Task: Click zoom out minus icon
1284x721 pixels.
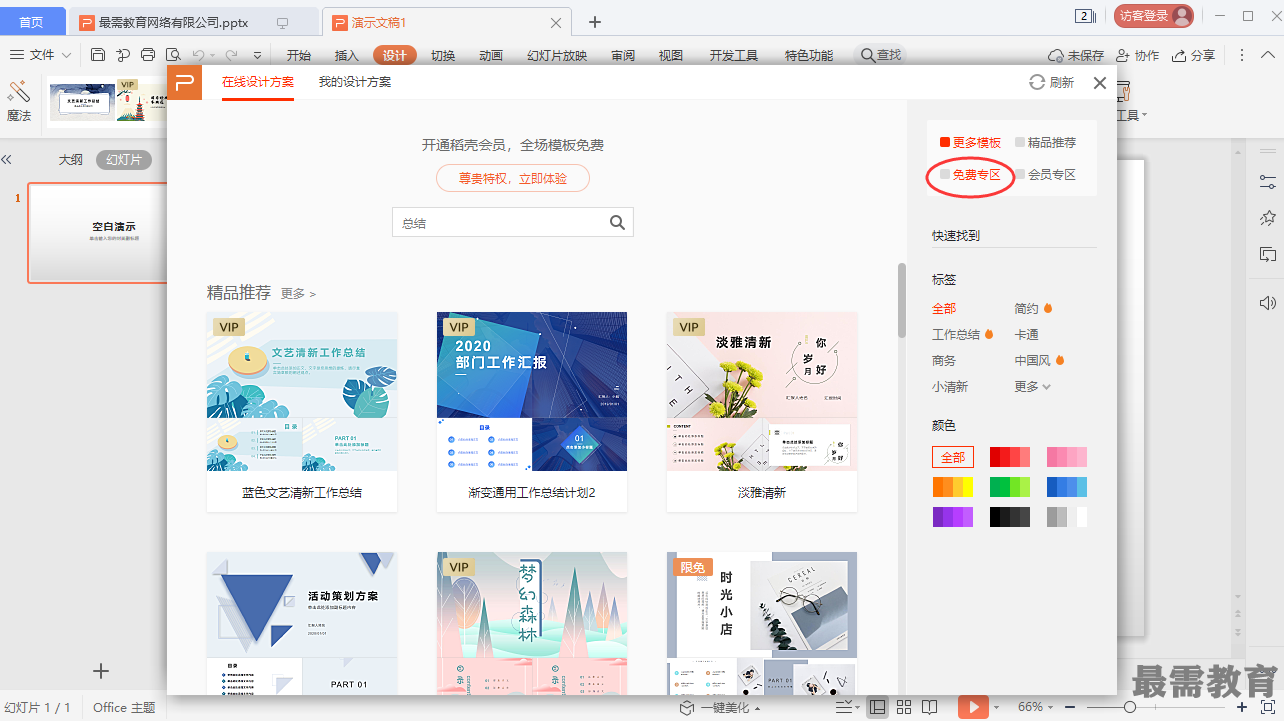Action: coord(1070,707)
